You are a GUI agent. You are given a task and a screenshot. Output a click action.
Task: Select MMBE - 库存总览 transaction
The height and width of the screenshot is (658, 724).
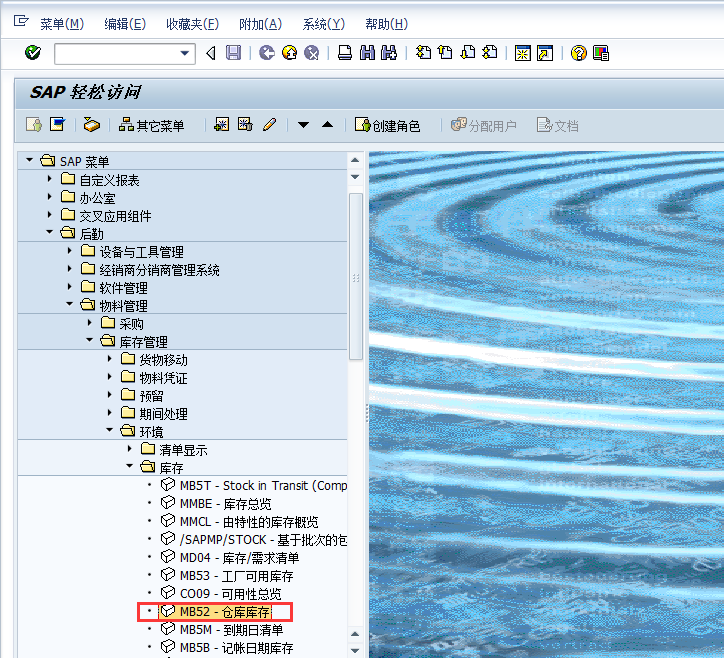(x=225, y=504)
